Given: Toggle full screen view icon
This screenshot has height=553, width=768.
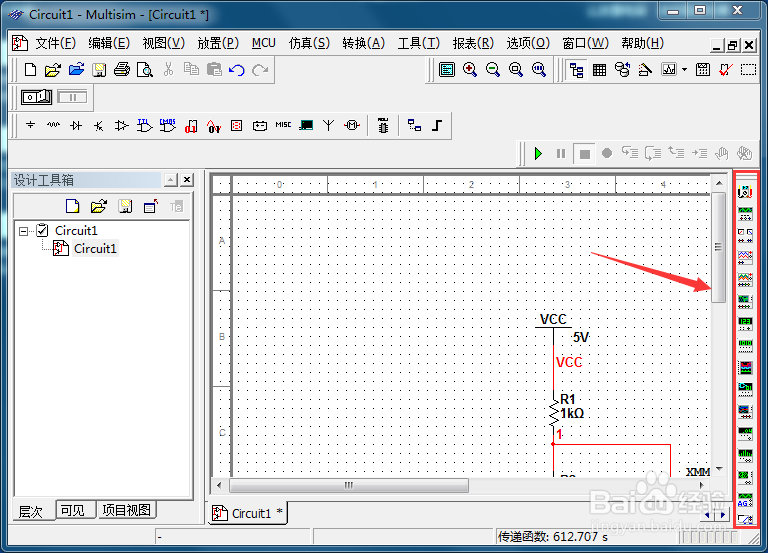Looking at the screenshot, I should click(447, 70).
